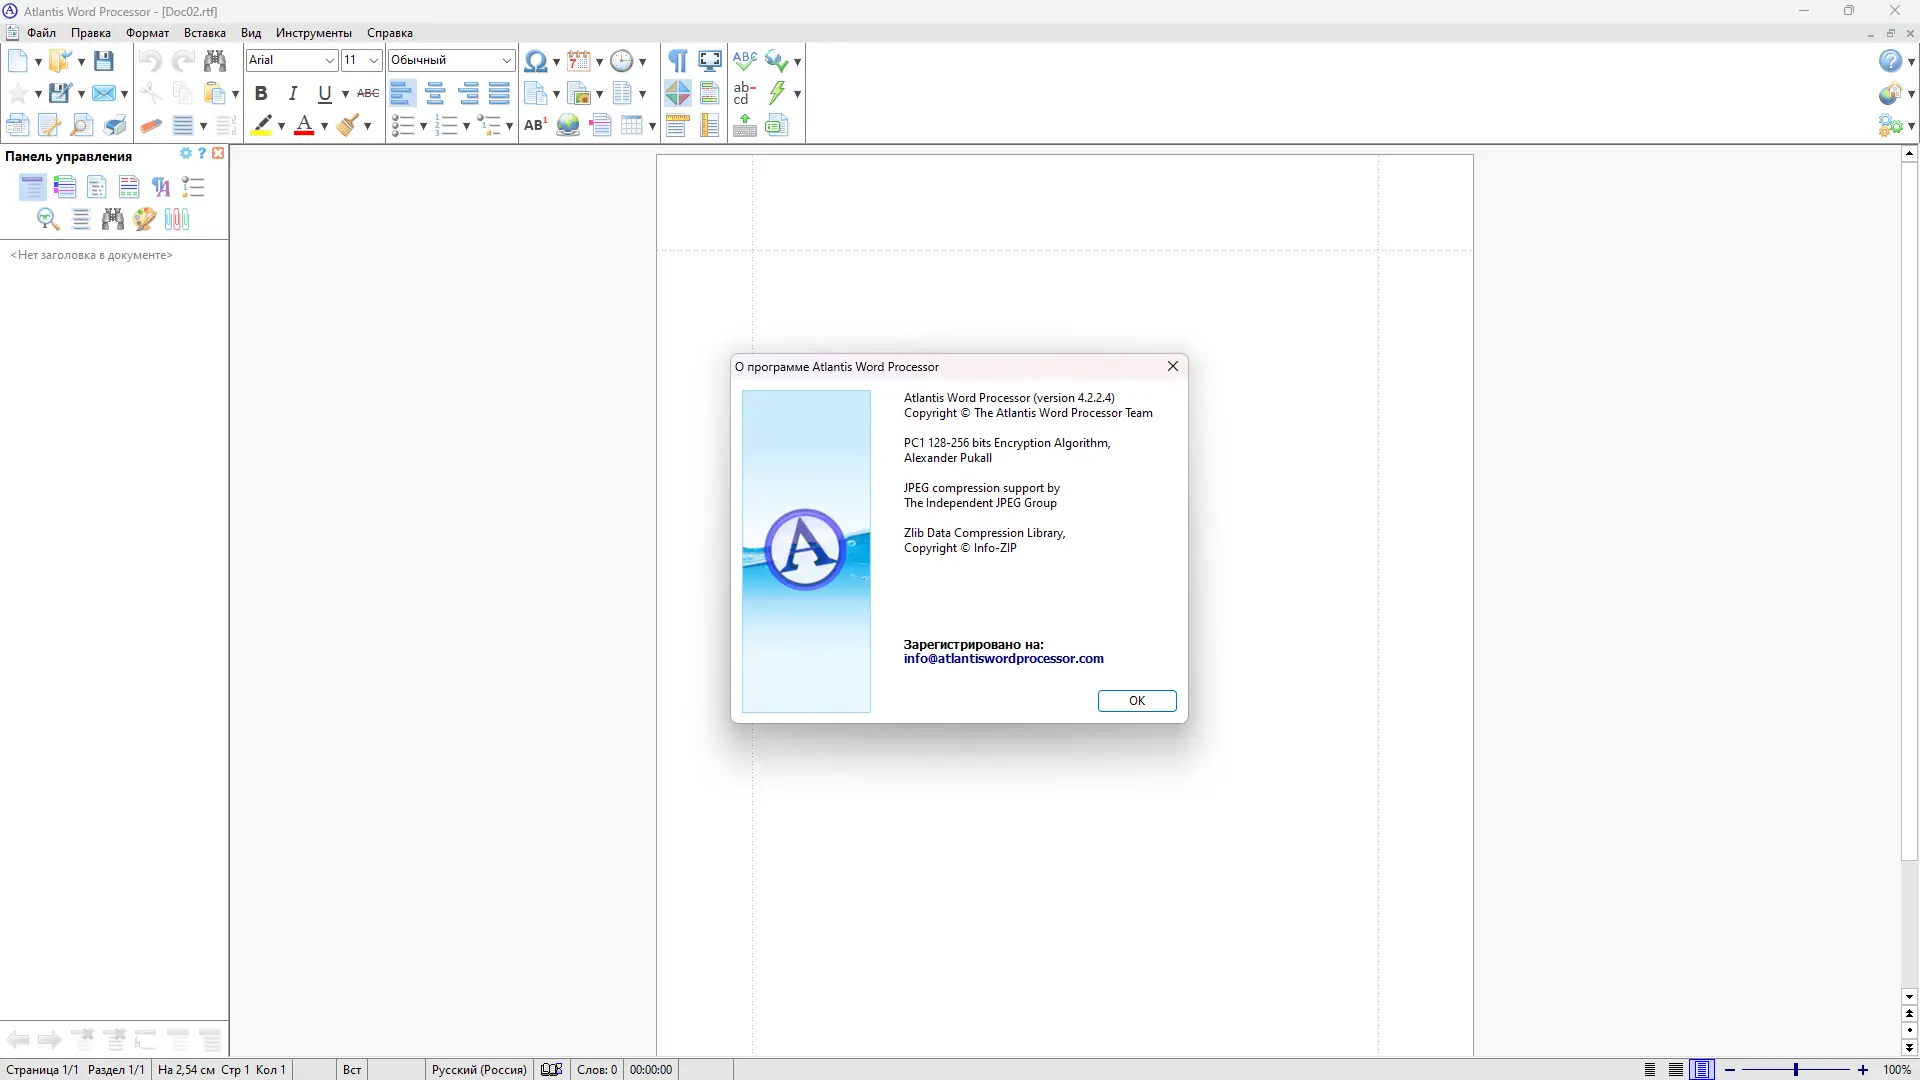Screen dimensions: 1920x1080
Task: Expand the font size 11 dropdown
Action: [374, 61]
